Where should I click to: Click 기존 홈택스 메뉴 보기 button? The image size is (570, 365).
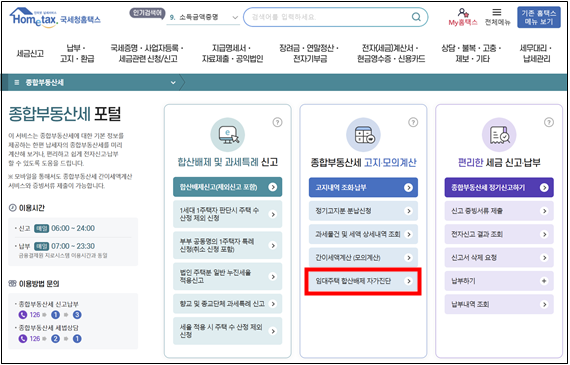click(x=539, y=17)
